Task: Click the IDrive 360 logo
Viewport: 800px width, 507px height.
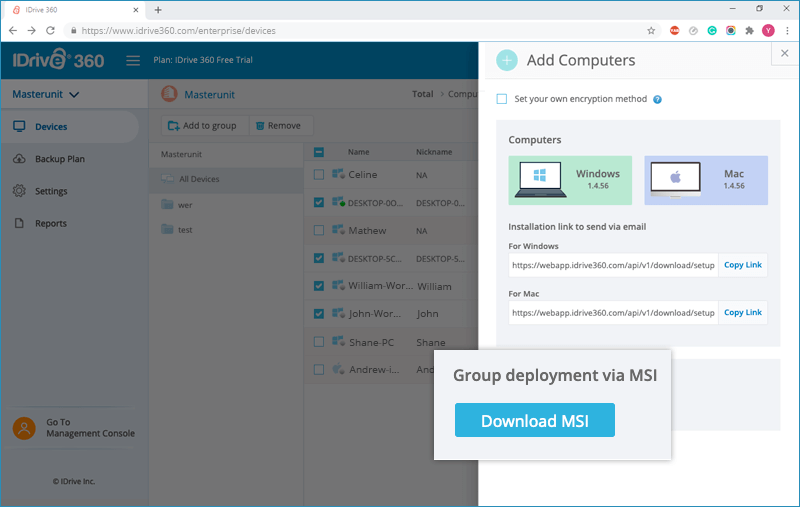Action: (58, 60)
